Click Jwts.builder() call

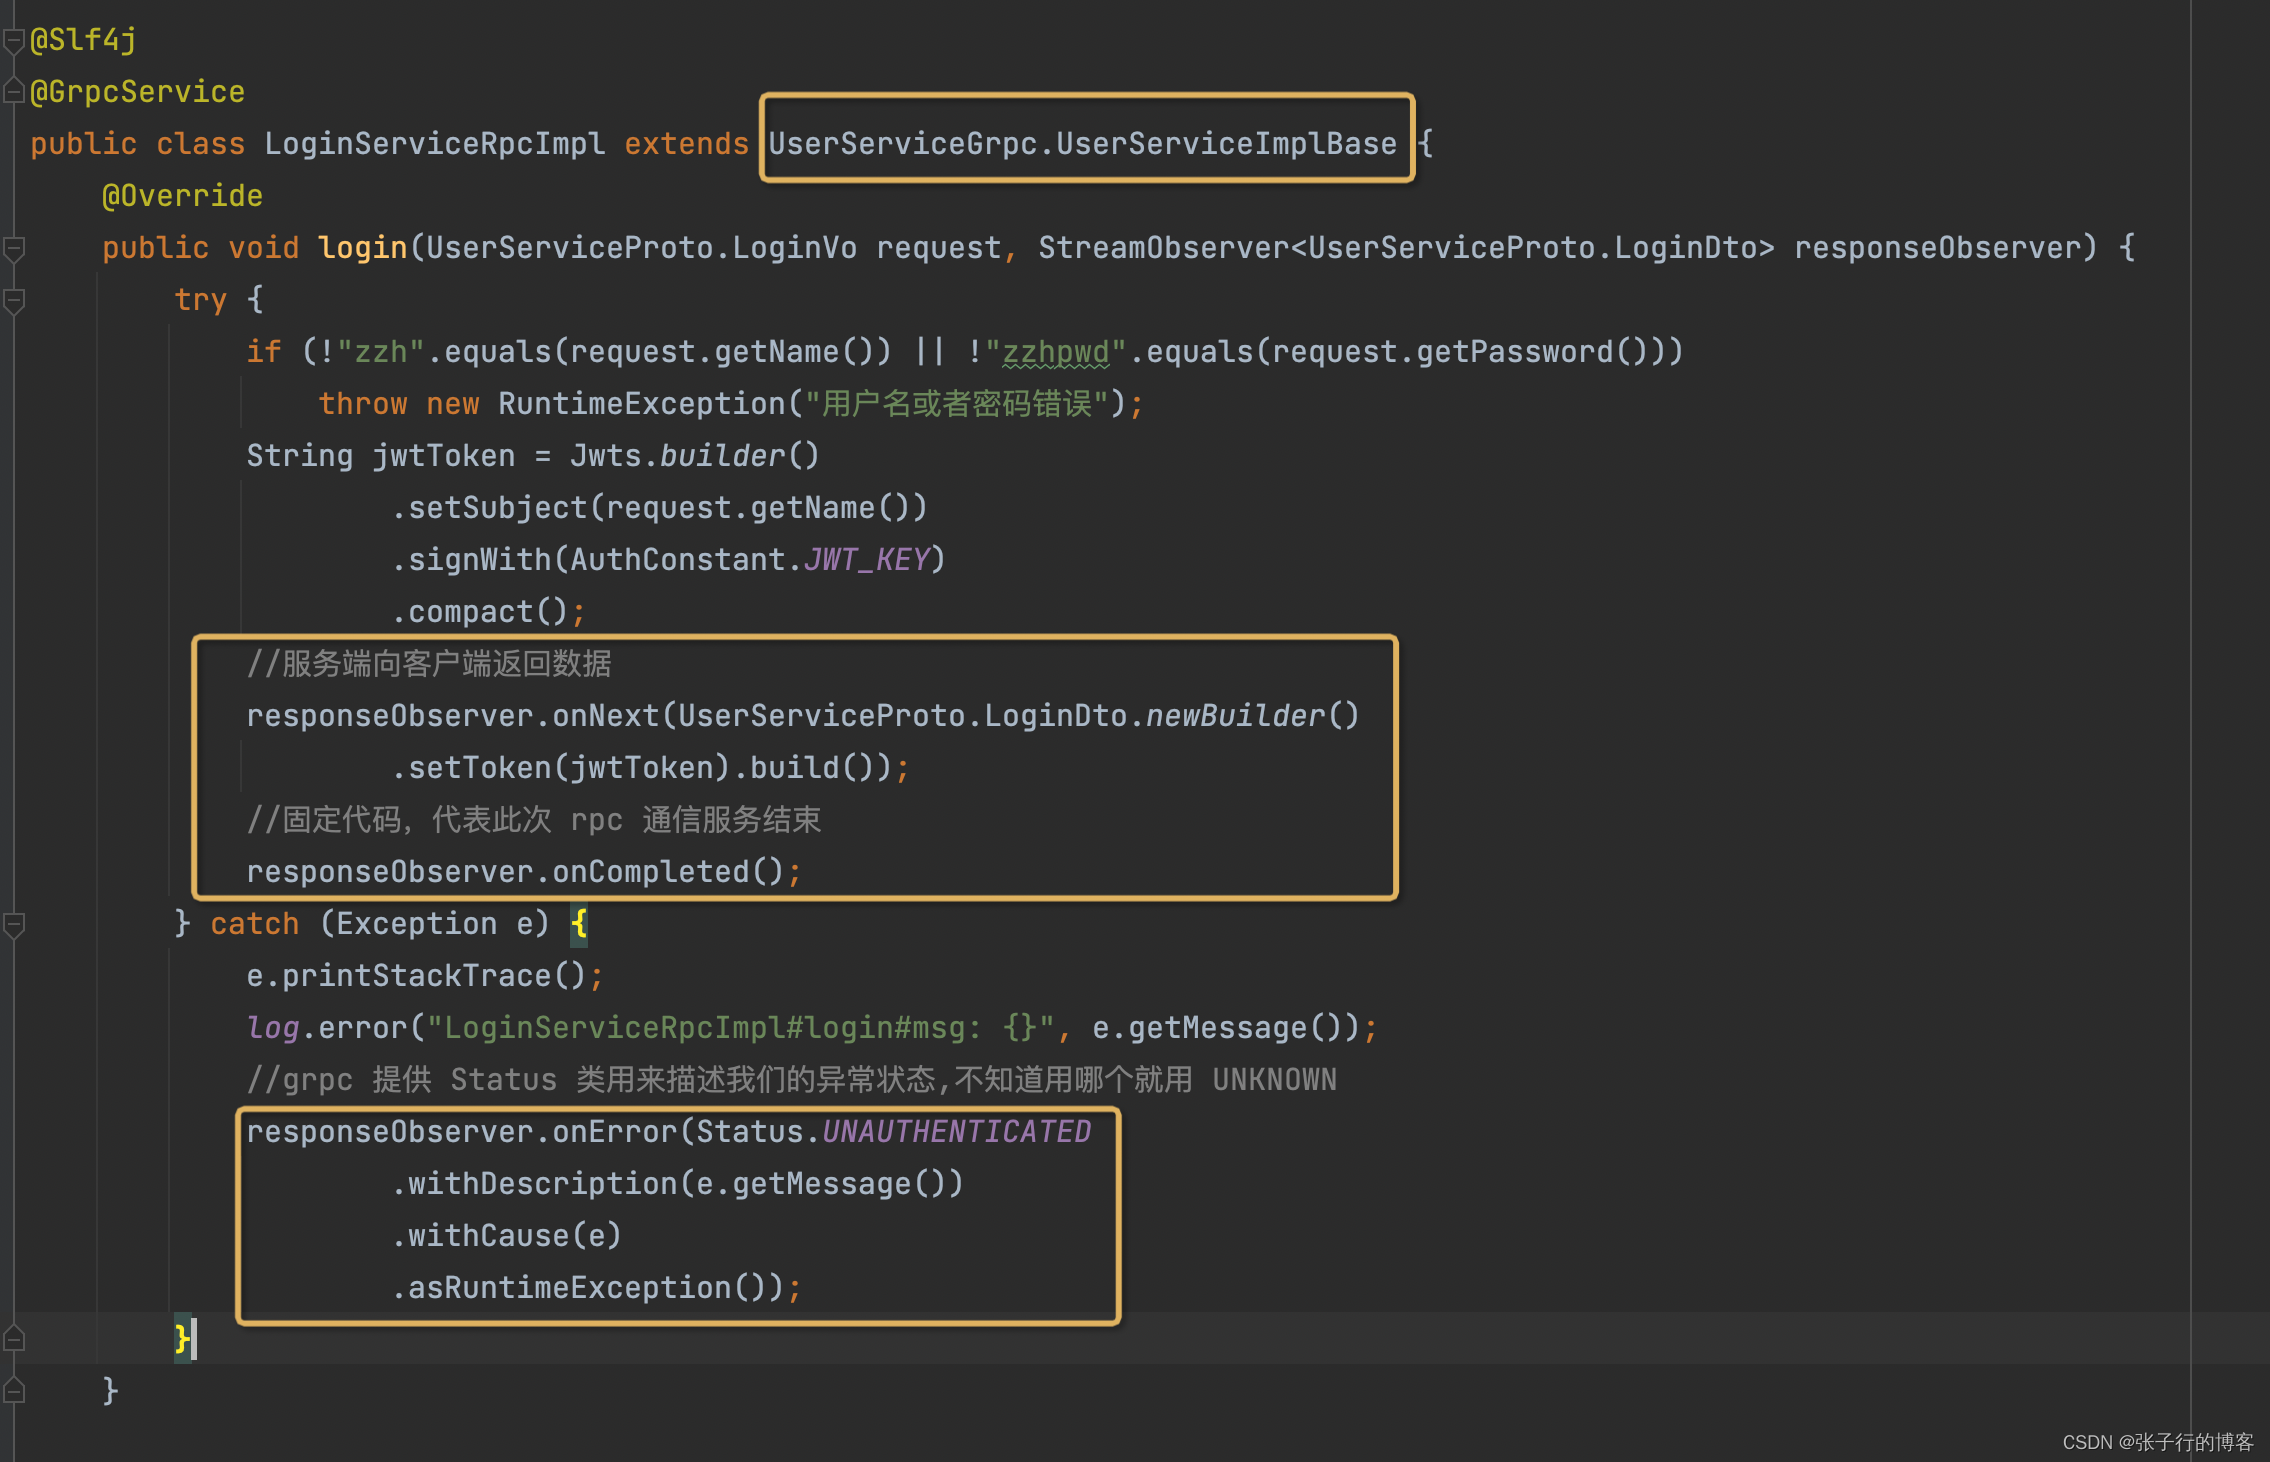[695, 456]
